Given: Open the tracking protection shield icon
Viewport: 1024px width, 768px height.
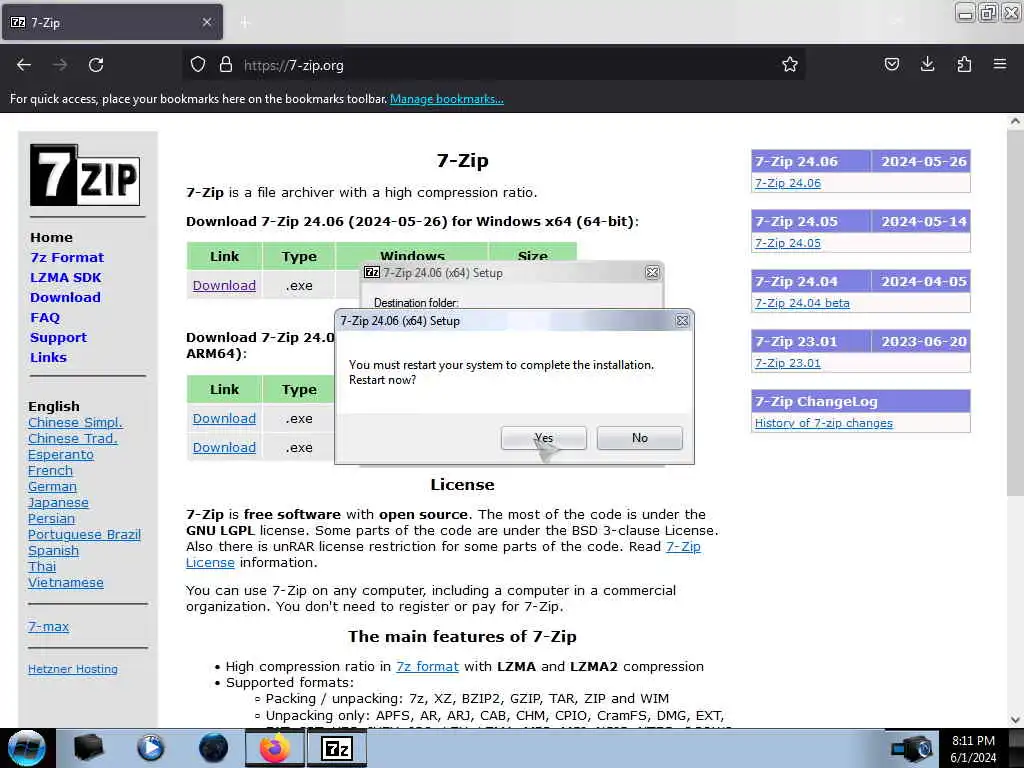Looking at the screenshot, I should (198, 65).
